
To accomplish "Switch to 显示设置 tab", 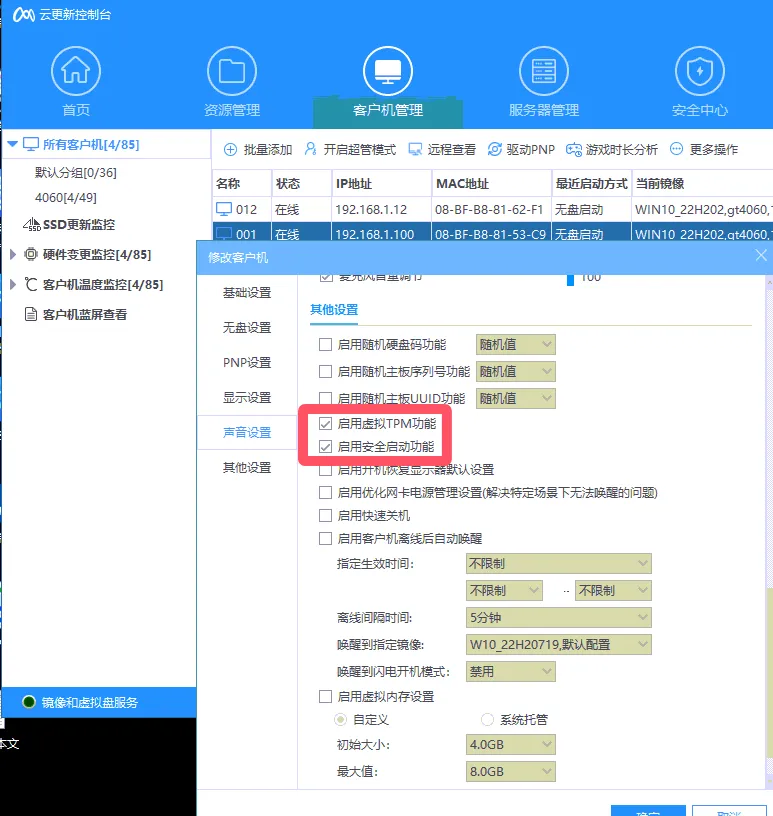I will 247,398.
